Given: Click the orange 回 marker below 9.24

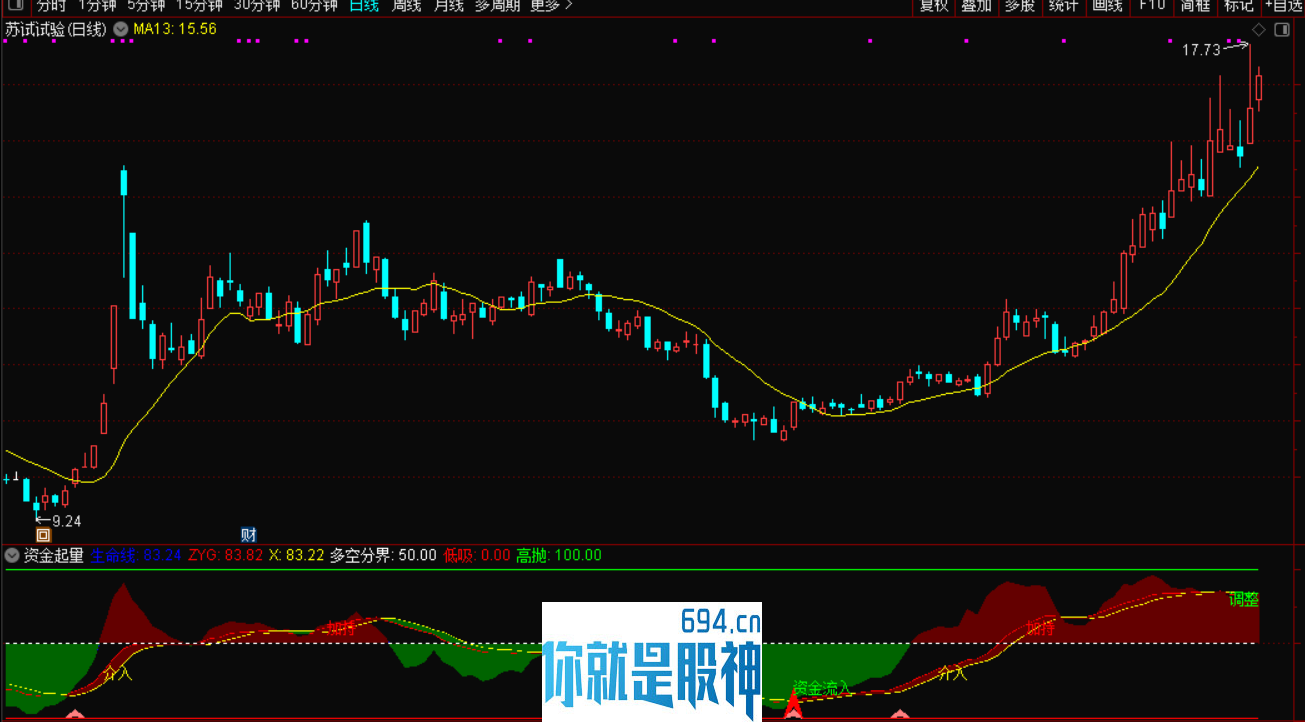Looking at the screenshot, I should pyautogui.click(x=43, y=535).
